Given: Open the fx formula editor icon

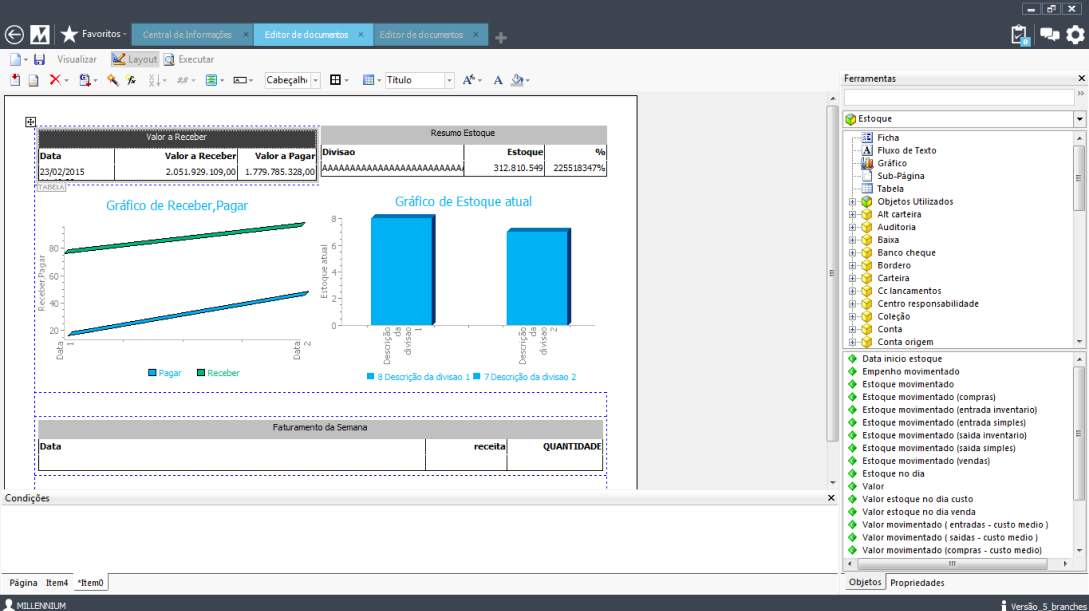Looking at the screenshot, I should click(130, 80).
